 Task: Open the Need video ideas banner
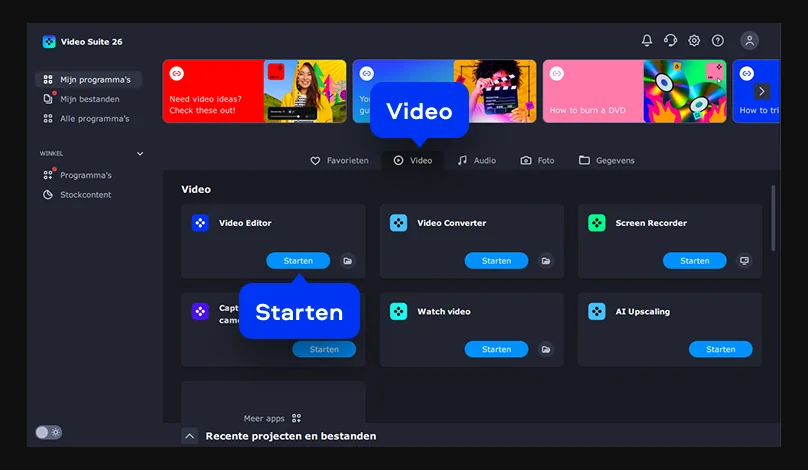(x=255, y=91)
